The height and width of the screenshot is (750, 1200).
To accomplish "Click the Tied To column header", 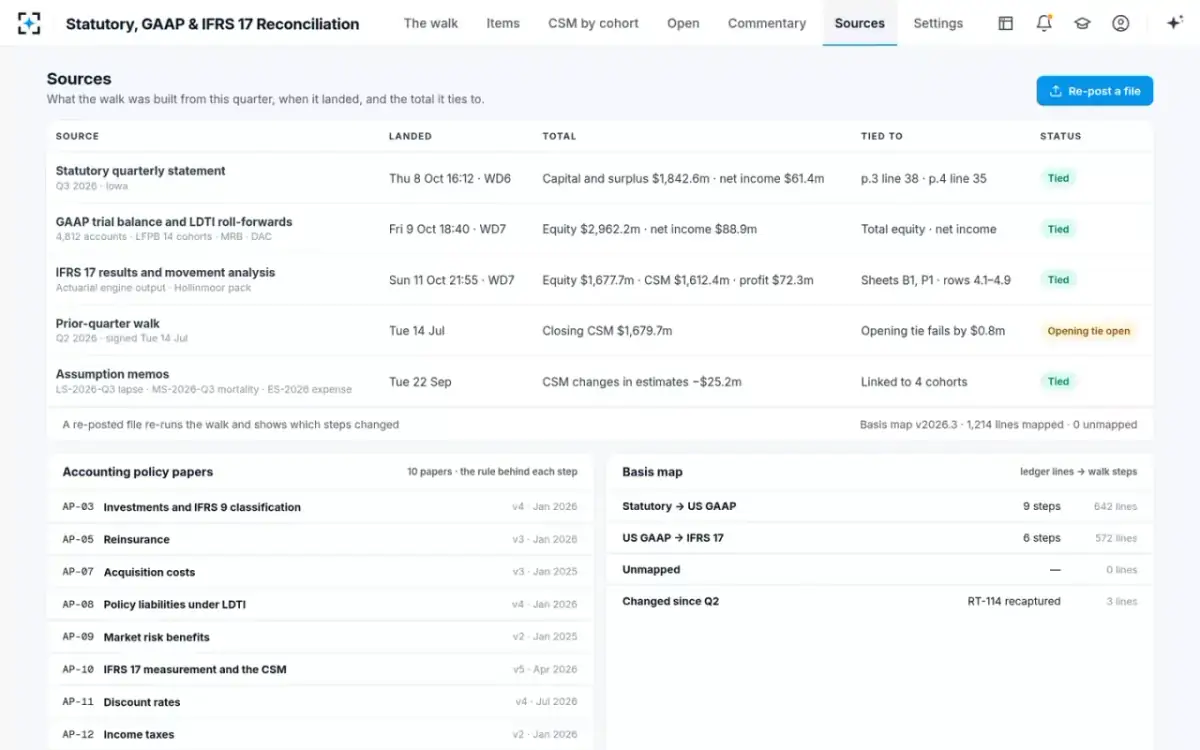I will (882, 136).
